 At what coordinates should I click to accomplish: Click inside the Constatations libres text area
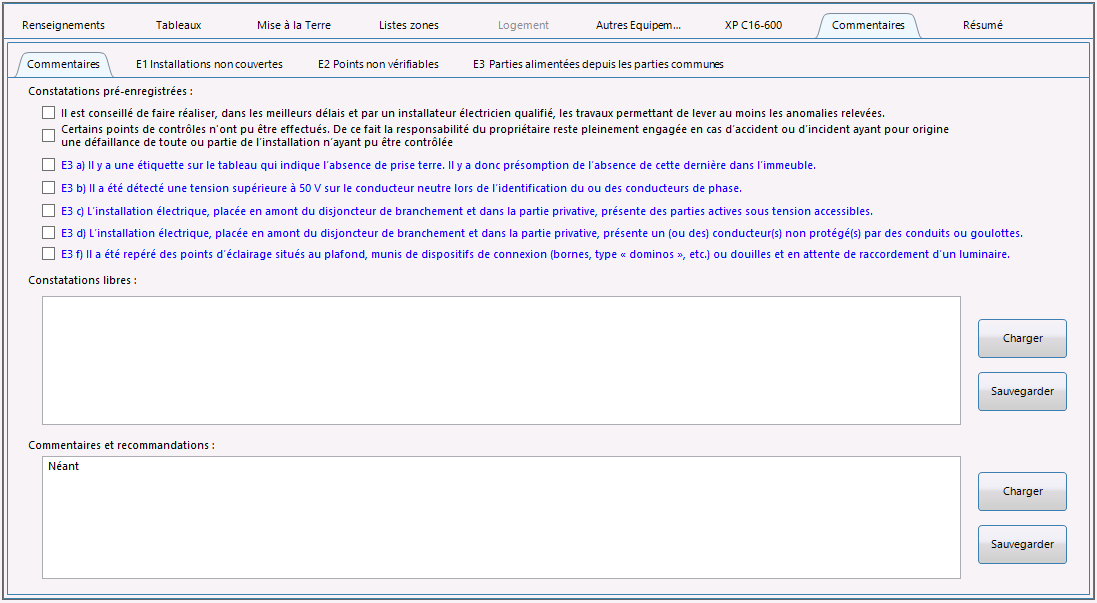(500, 360)
